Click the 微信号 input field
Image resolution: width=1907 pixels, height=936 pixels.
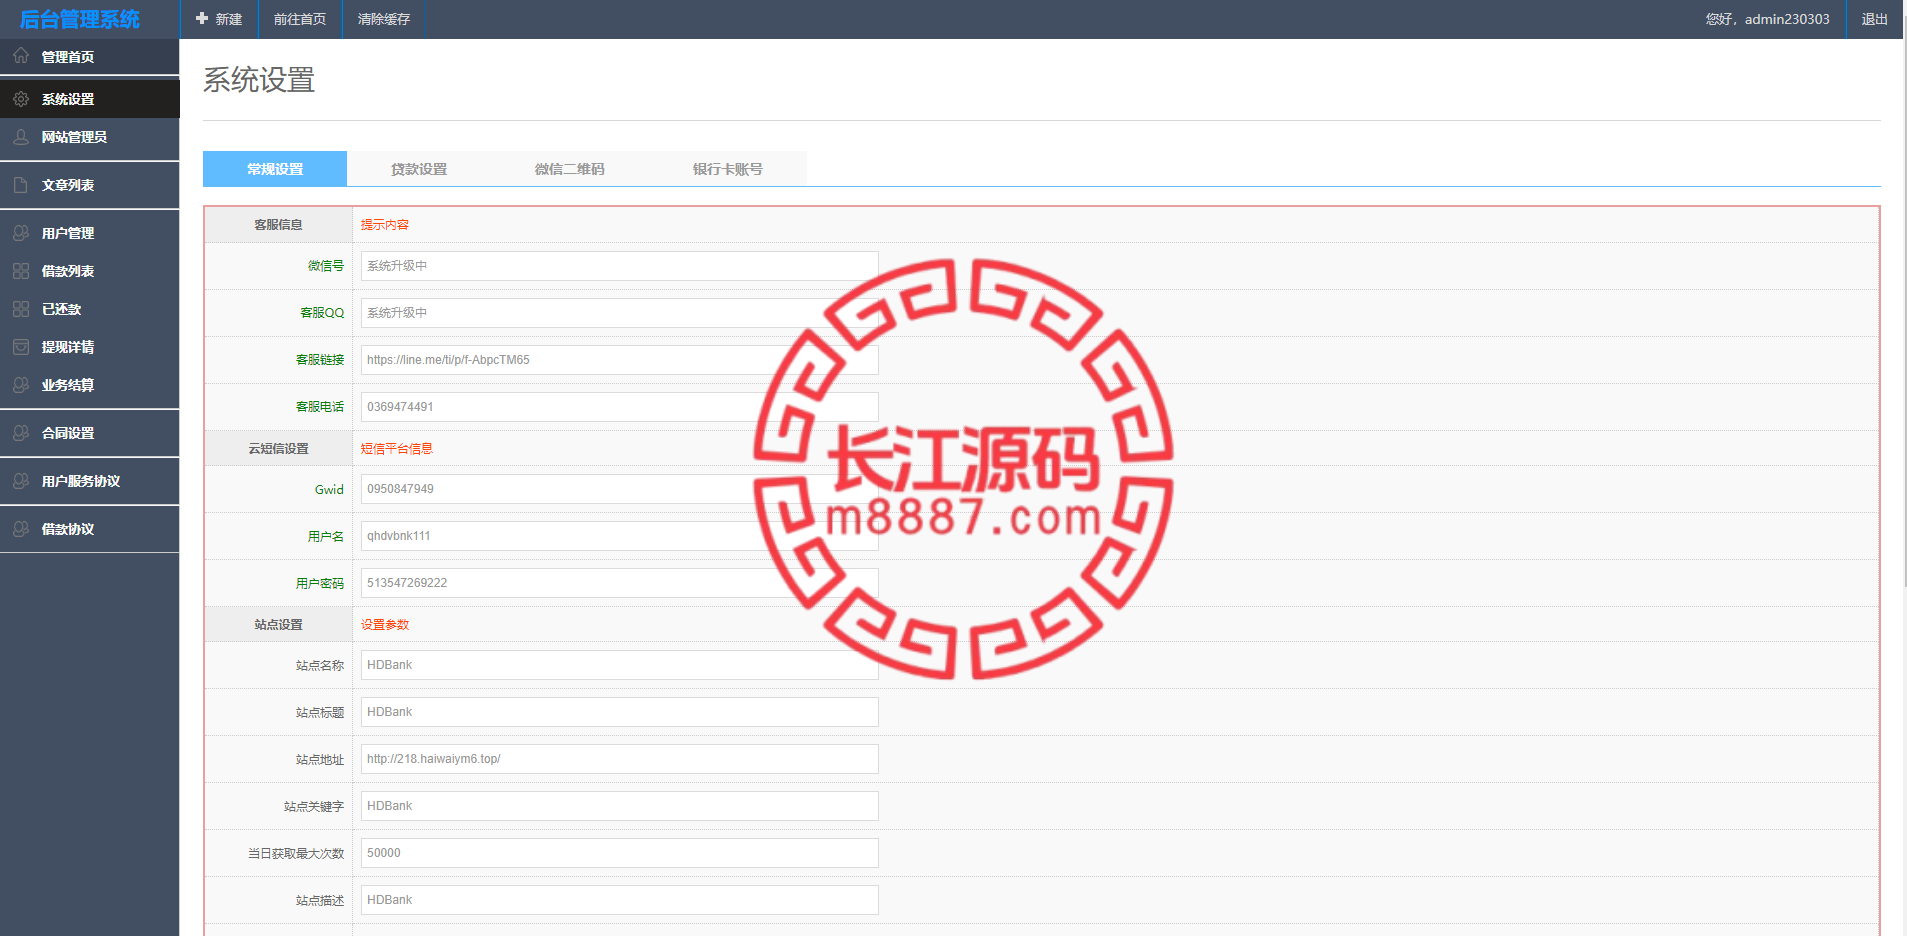point(620,266)
